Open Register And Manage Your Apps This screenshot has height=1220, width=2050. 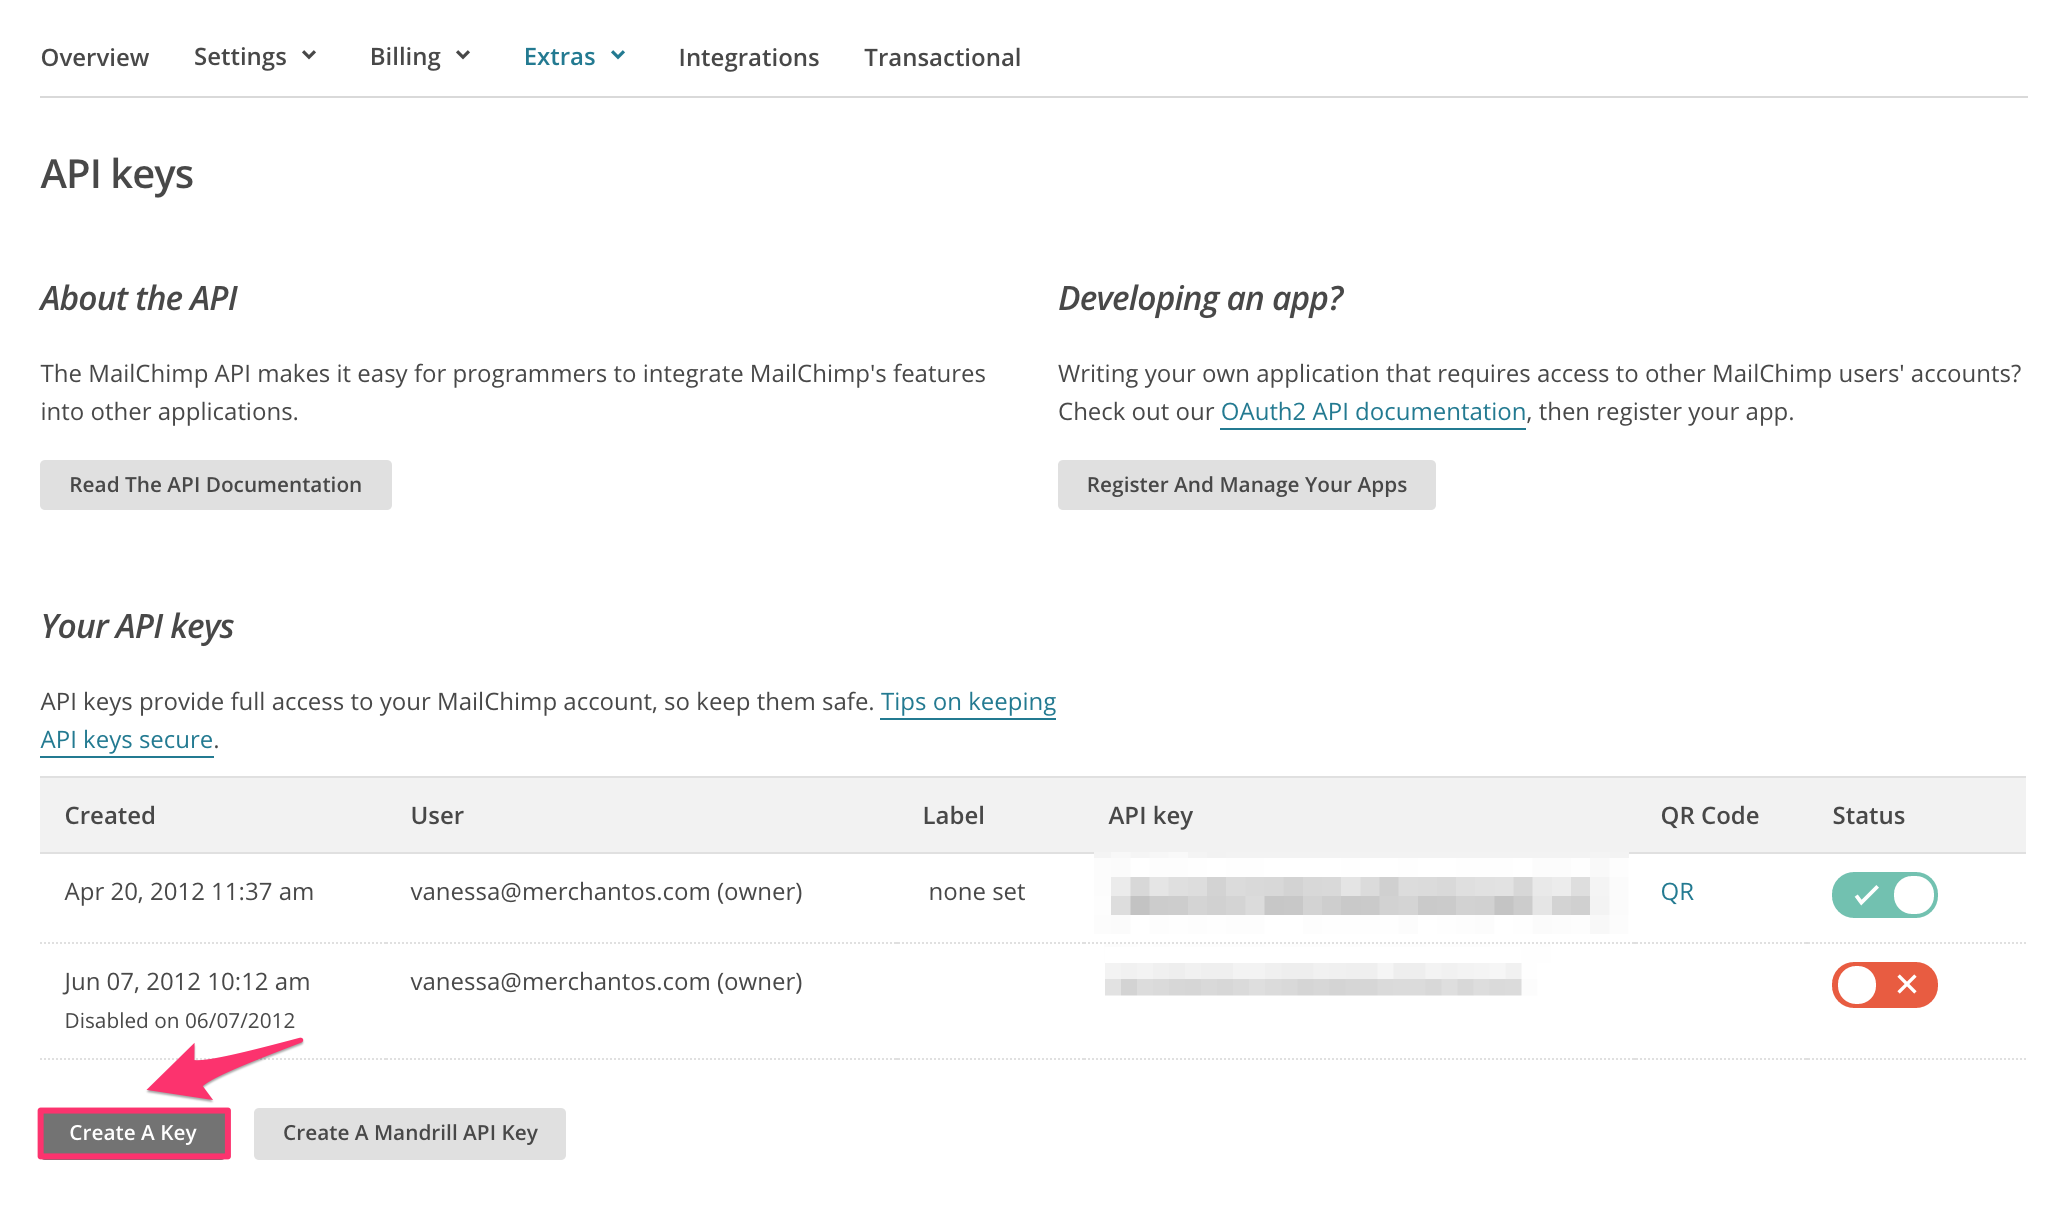point(1246,485)
